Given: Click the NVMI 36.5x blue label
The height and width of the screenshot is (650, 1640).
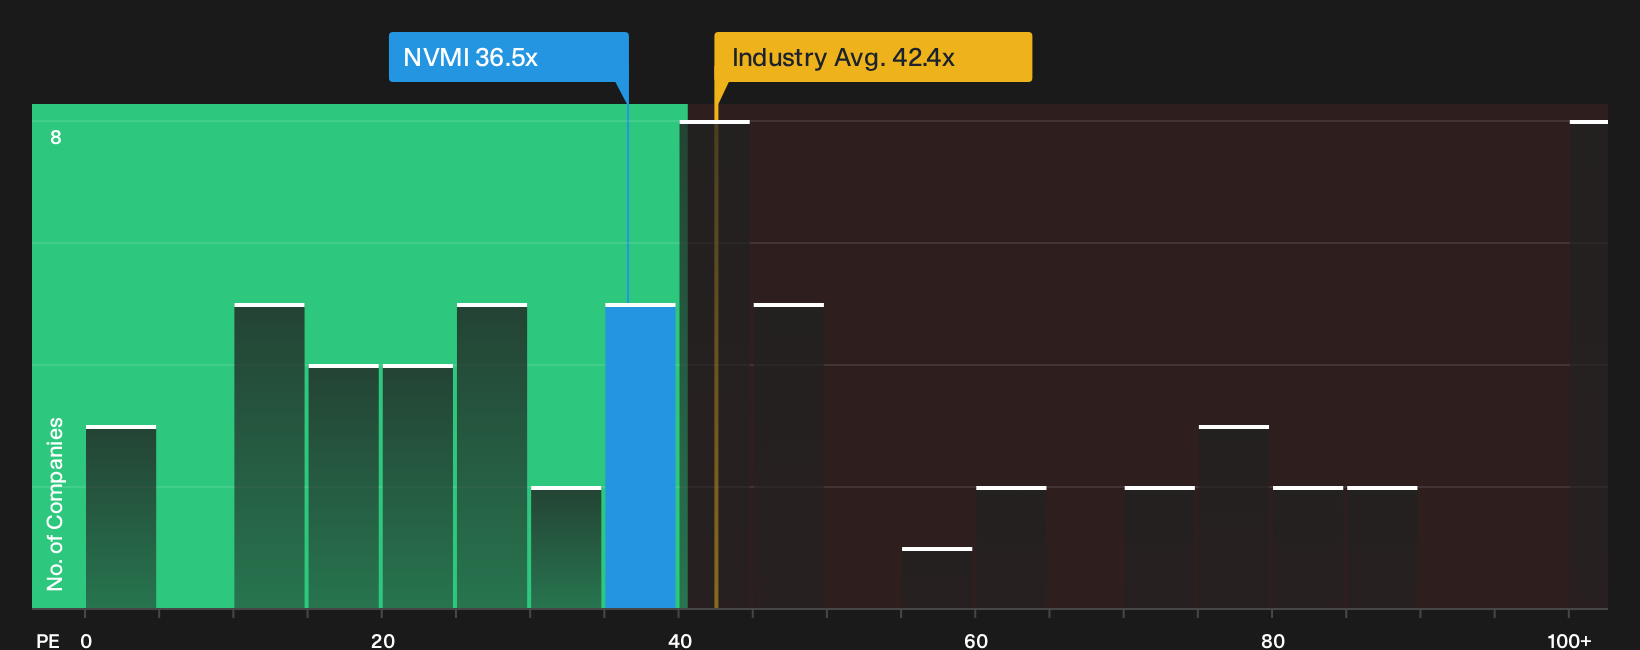Looking at the screenshot, I should pyautogui.click(x=508, y=57).
